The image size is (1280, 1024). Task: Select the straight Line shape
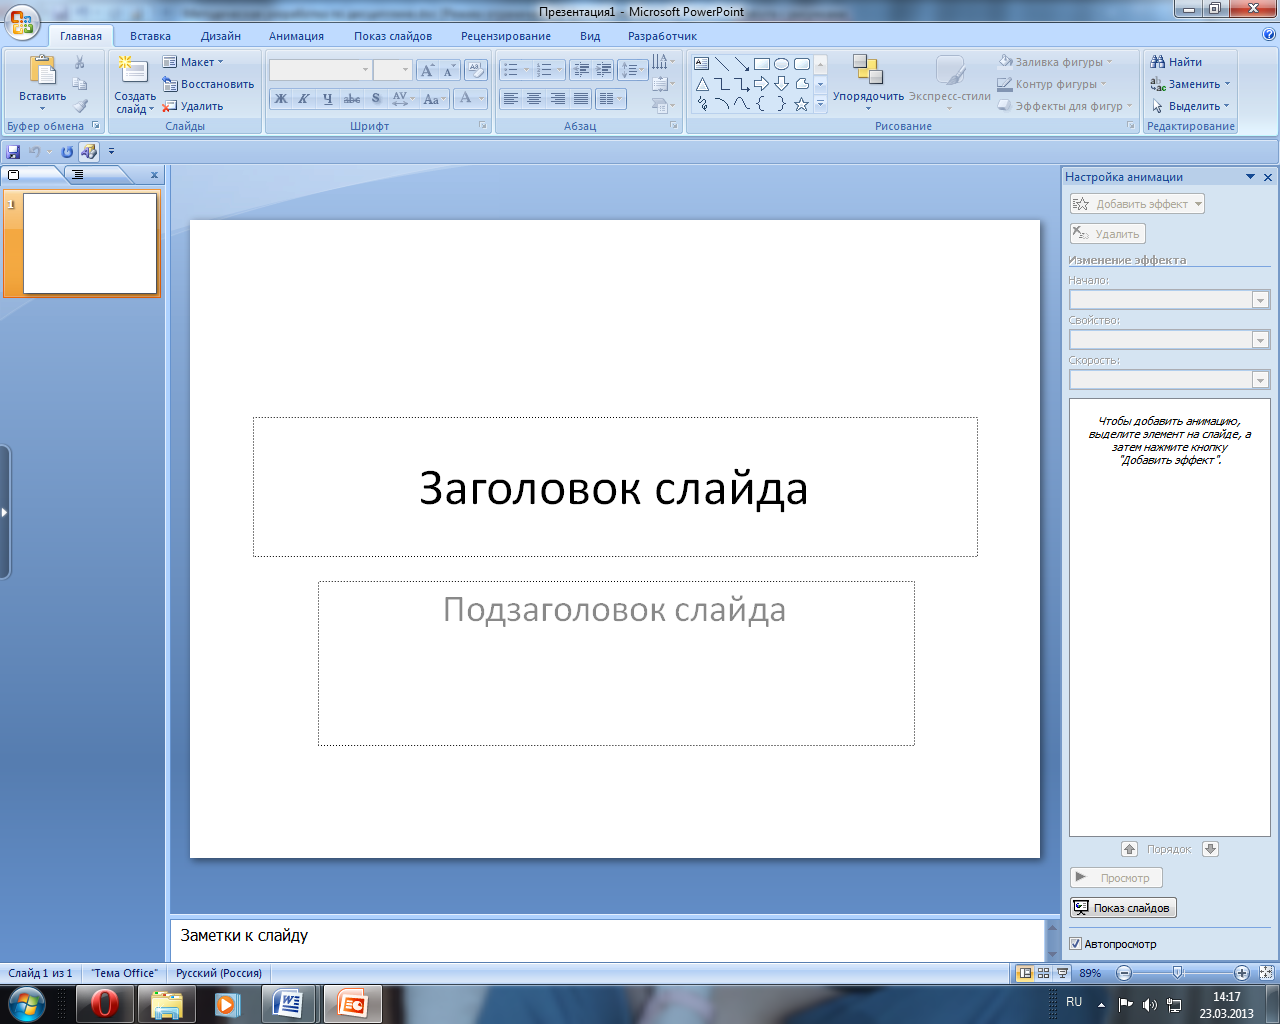pos(722,64)
